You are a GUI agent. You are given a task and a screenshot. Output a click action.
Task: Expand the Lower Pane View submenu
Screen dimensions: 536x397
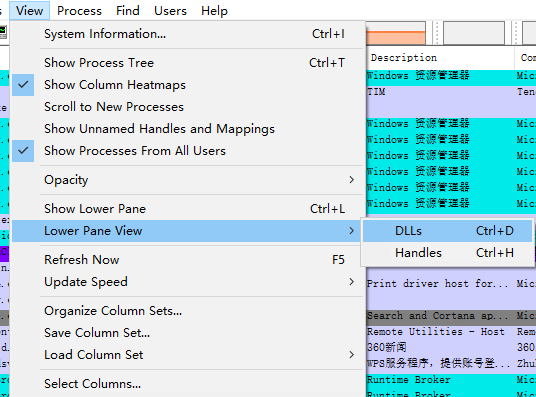click(x=187, y=231)
